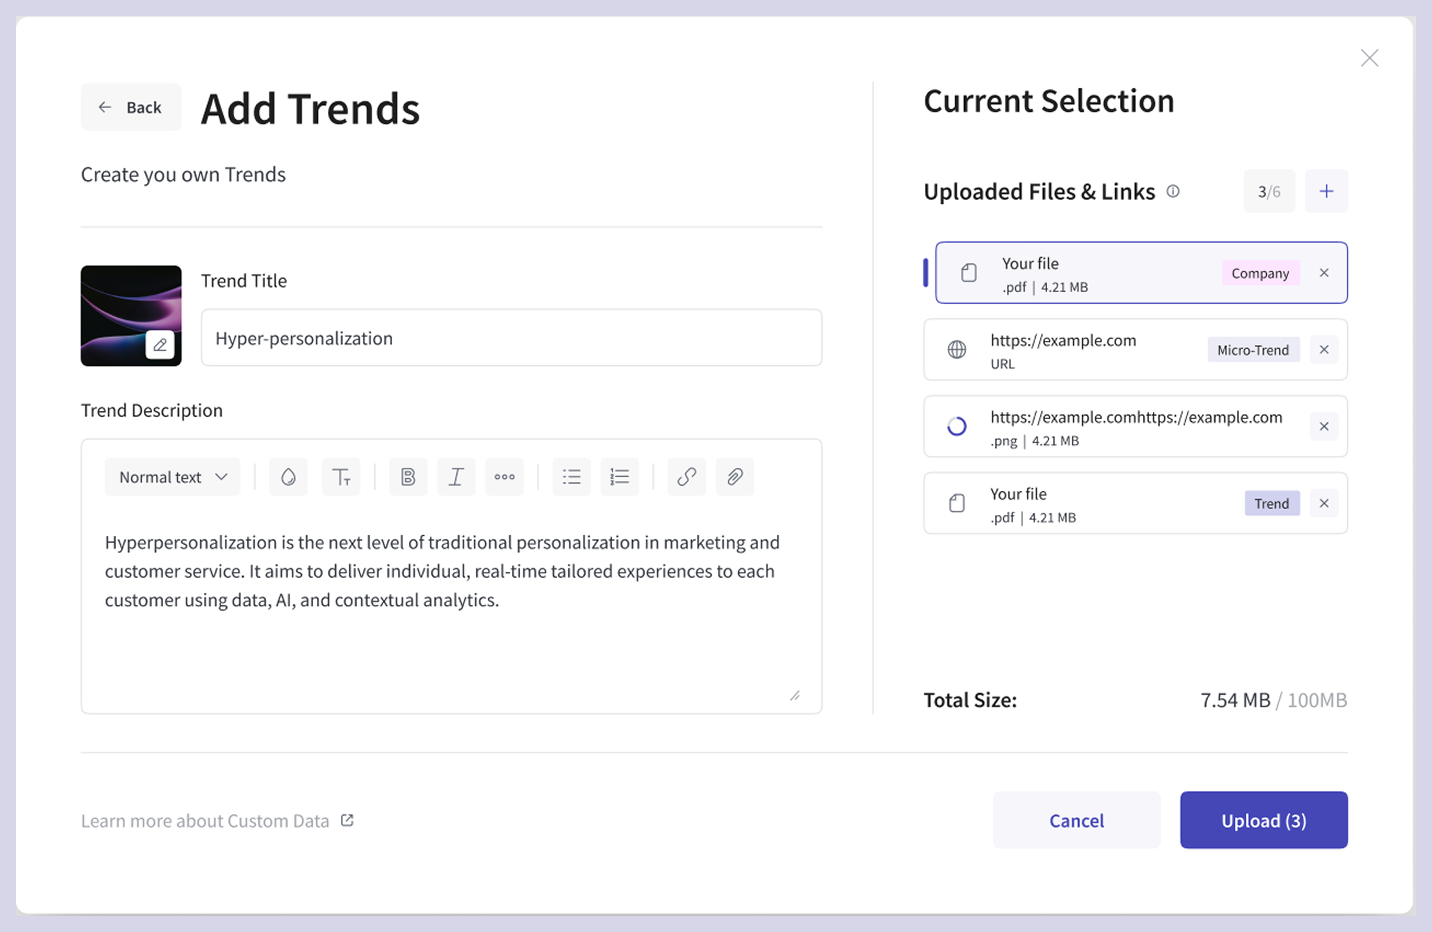Click inside the Trend Title field
Screen dimensions: 1432x932
pos(511,337)
